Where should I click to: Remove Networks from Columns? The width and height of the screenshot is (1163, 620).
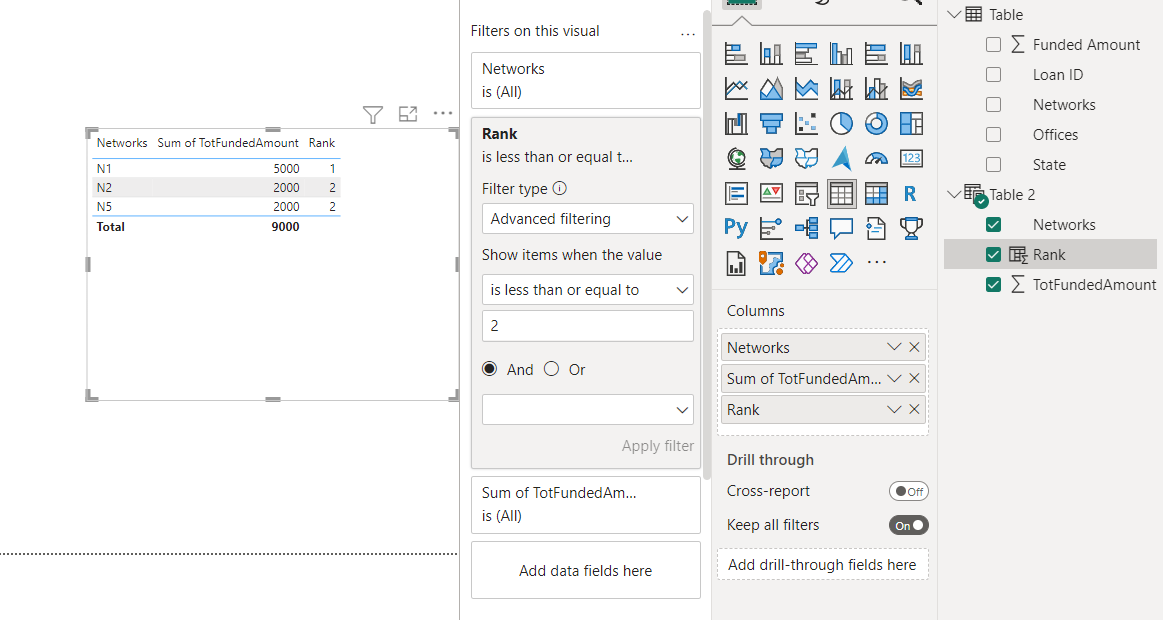[915, 347]
